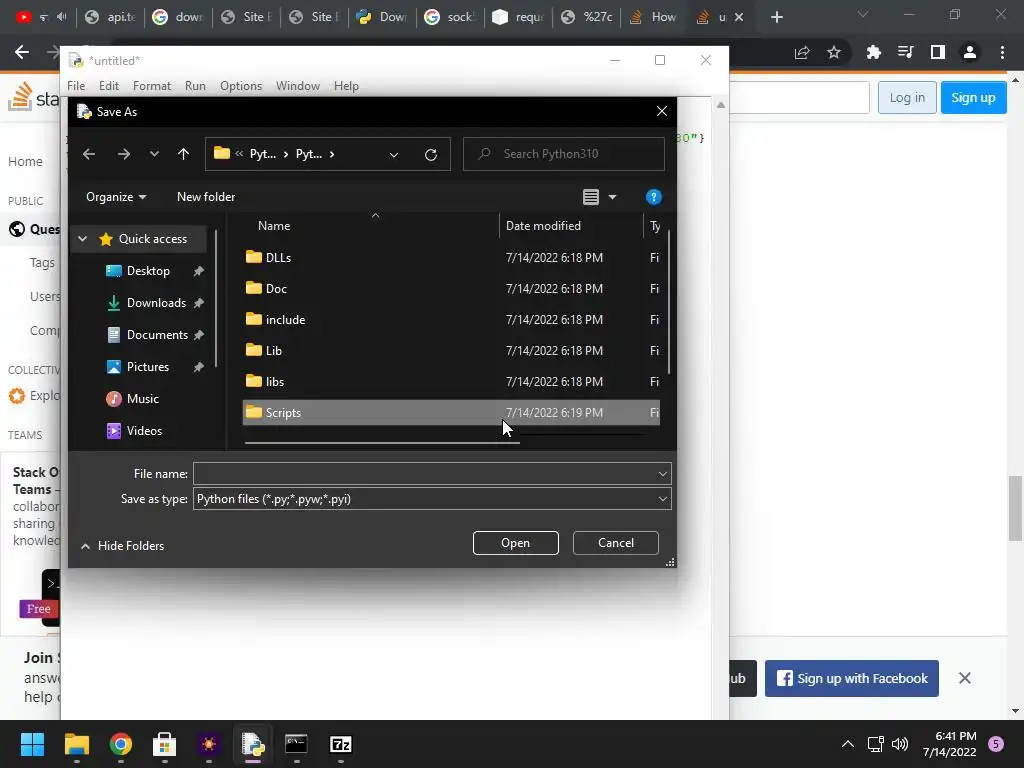Open Chrome three-dot menu
1024x768 pixels.
[1002, 52]
